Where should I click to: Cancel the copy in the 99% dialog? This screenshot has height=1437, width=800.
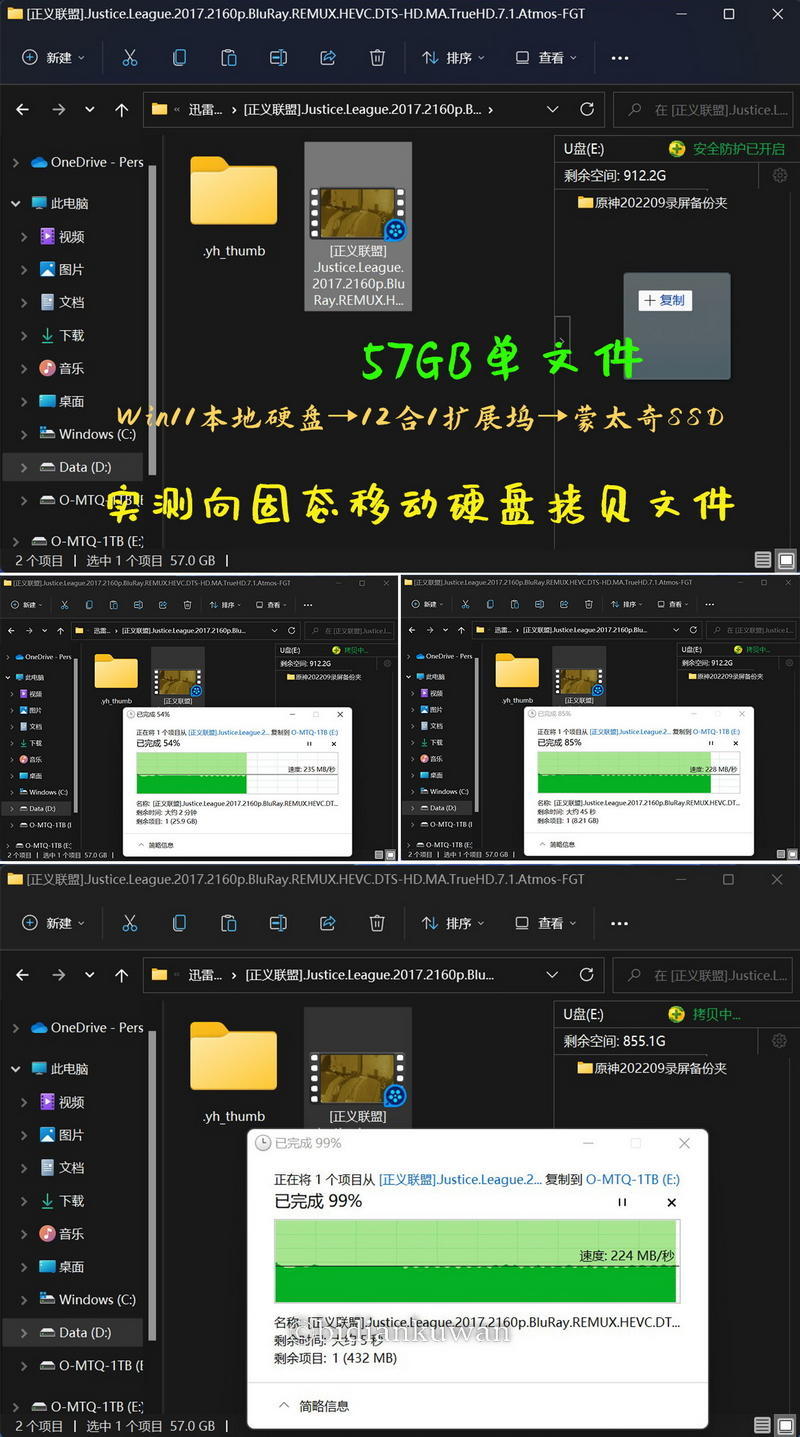[x=672, y=1202]
